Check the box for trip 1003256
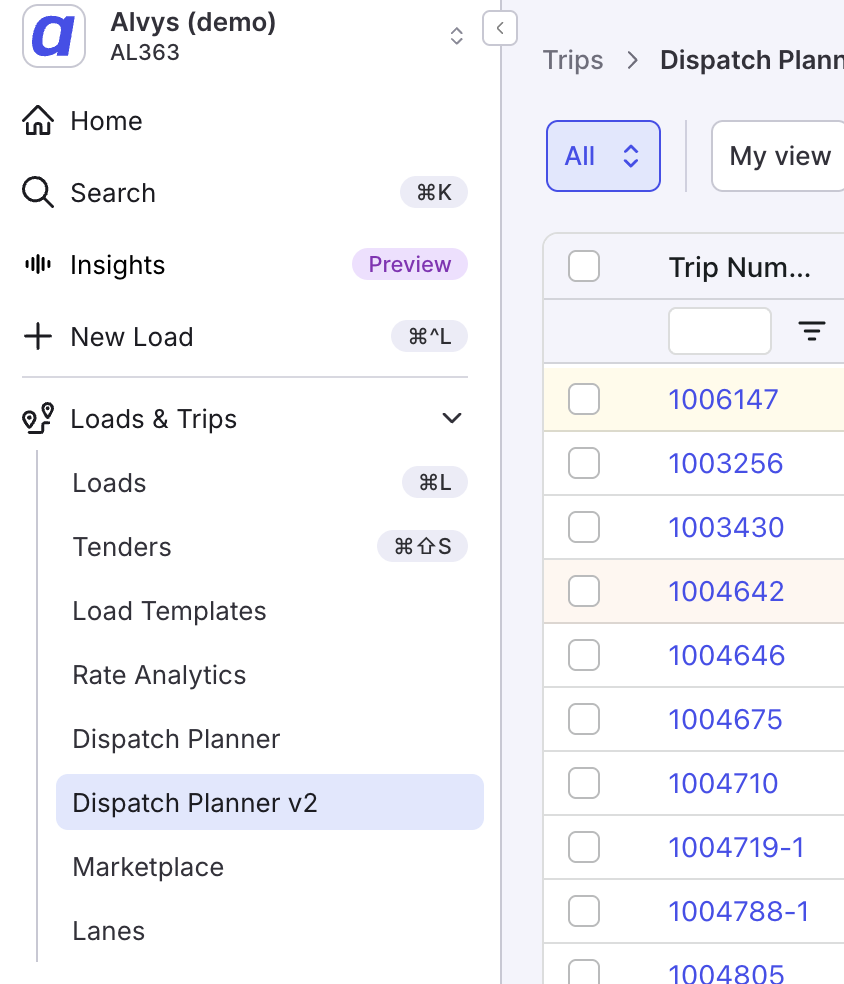The height and width of the screenshot is (984, 844). [584, 463]
